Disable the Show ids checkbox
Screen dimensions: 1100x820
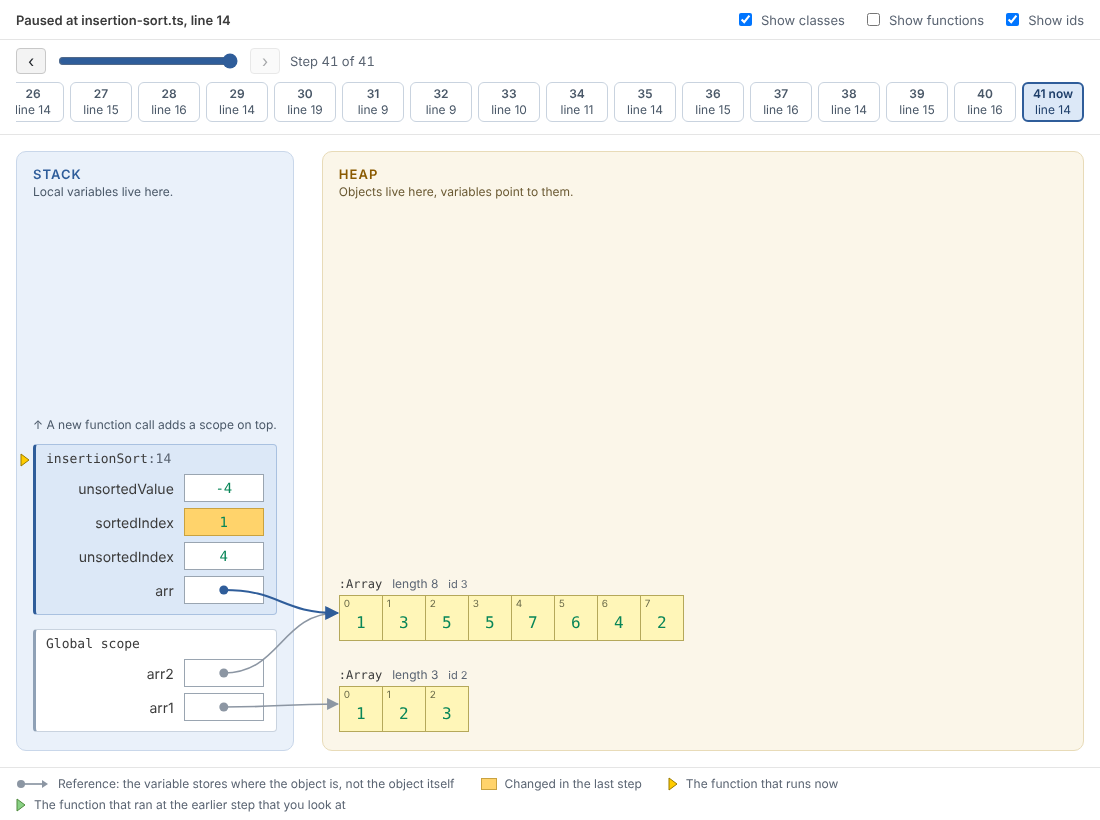(1012, 20)
